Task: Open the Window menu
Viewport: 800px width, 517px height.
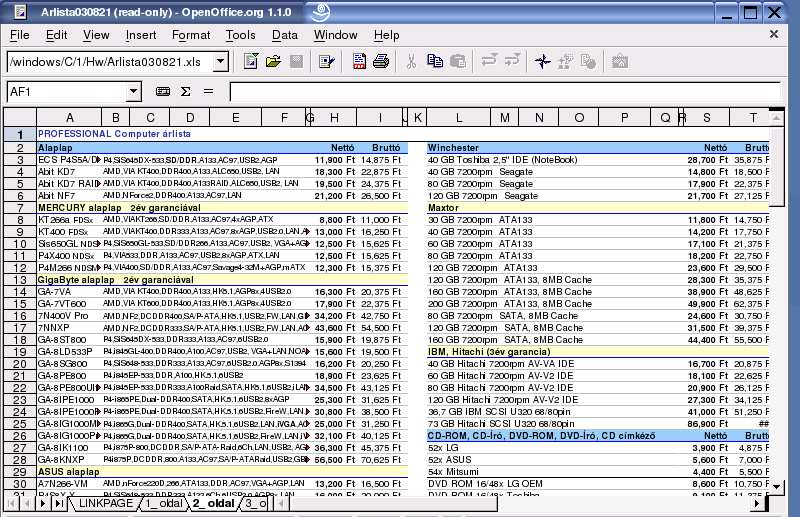Action: click(335, 35)
